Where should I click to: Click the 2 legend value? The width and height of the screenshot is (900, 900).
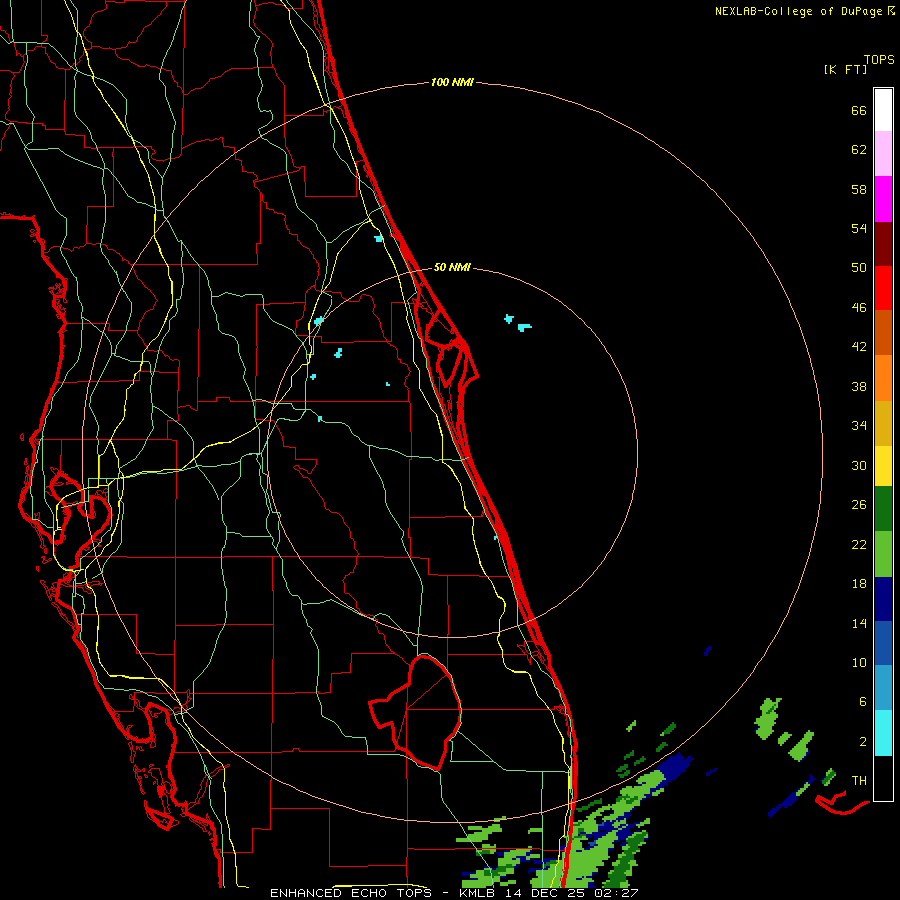862,742
